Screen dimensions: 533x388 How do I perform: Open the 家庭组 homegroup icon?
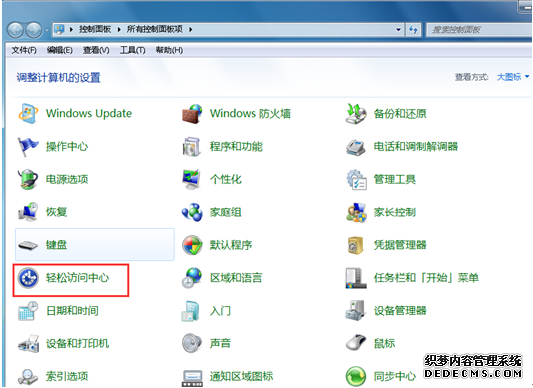point(192,212)
